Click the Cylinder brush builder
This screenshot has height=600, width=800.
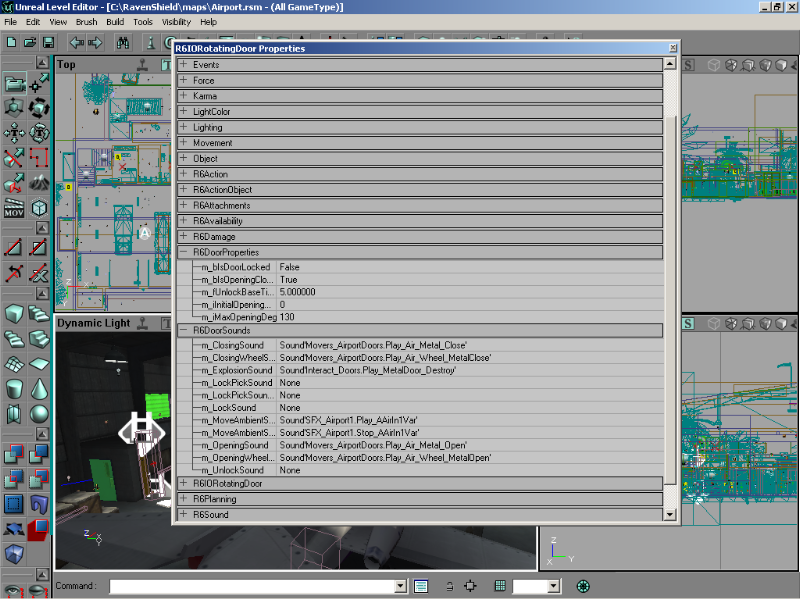click(x=14, y=389)
